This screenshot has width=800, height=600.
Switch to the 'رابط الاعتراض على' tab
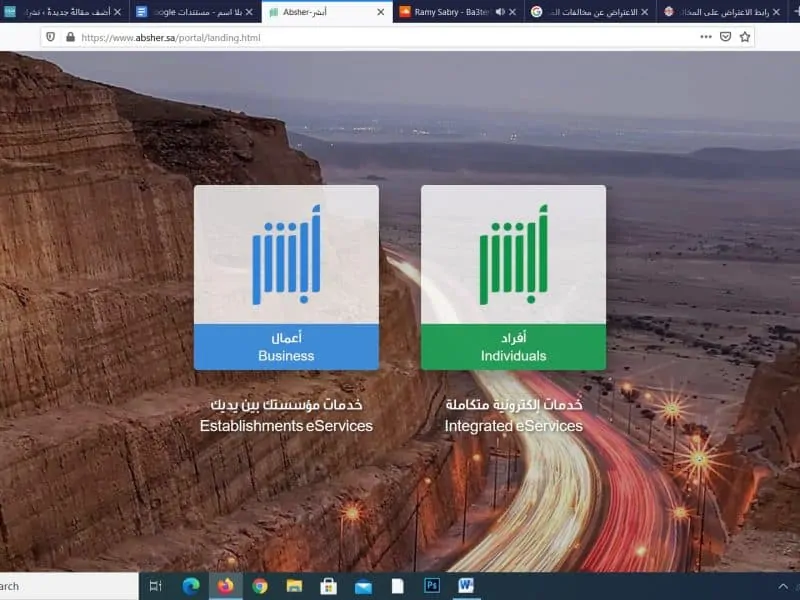tap(721, 12)
